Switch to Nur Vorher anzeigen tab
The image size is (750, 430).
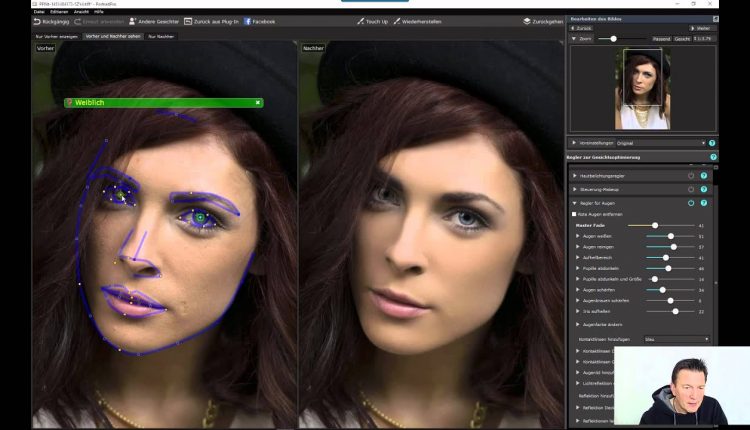[x=56, y=36]
